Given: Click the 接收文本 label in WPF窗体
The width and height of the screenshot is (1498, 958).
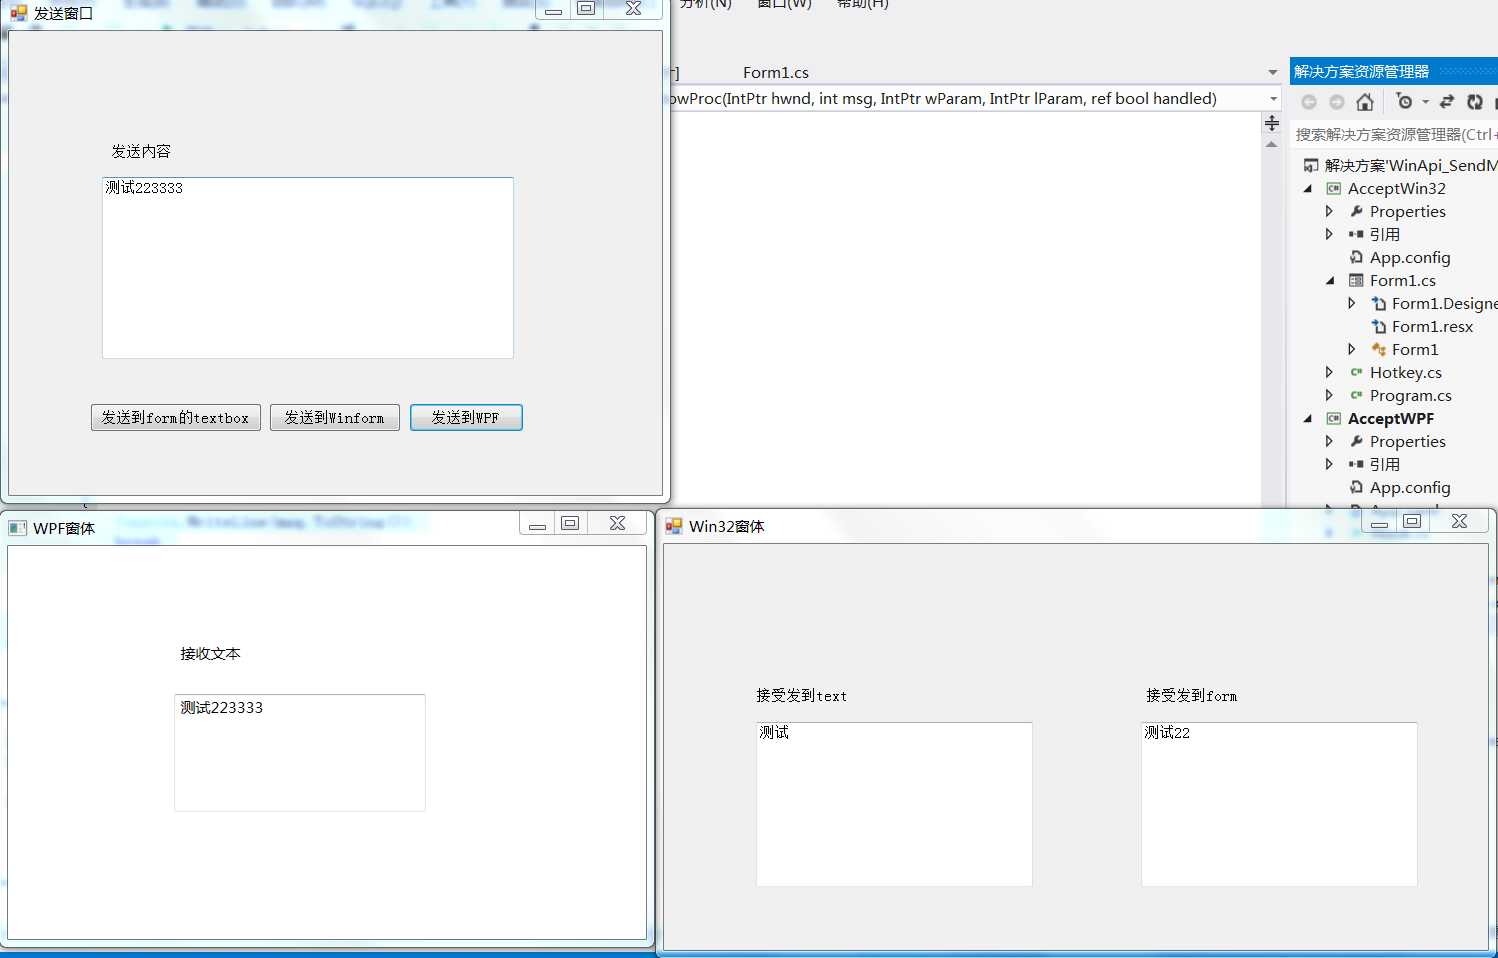Looking at the screenshot, I should (x=210, y=653).
